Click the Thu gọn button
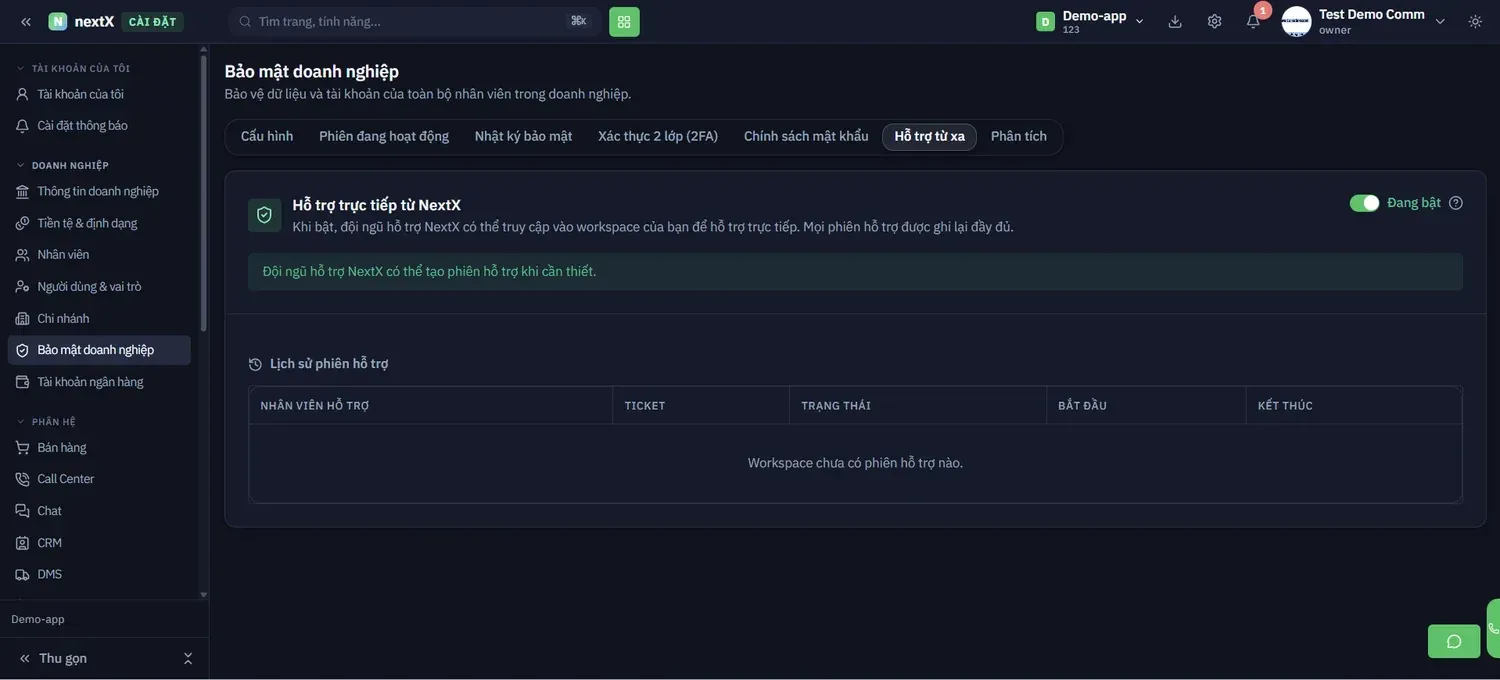1500x680 pixels. pos(62,658)
